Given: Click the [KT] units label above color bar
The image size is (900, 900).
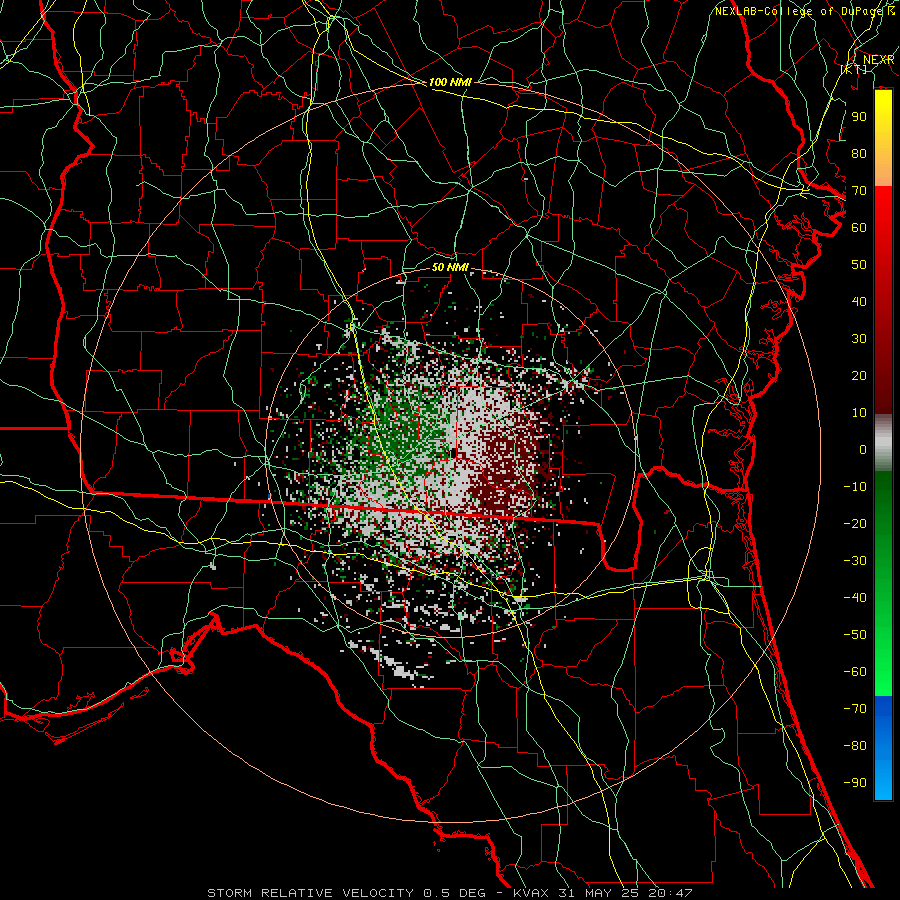Looking at the screenshot, I should [853, 69].
